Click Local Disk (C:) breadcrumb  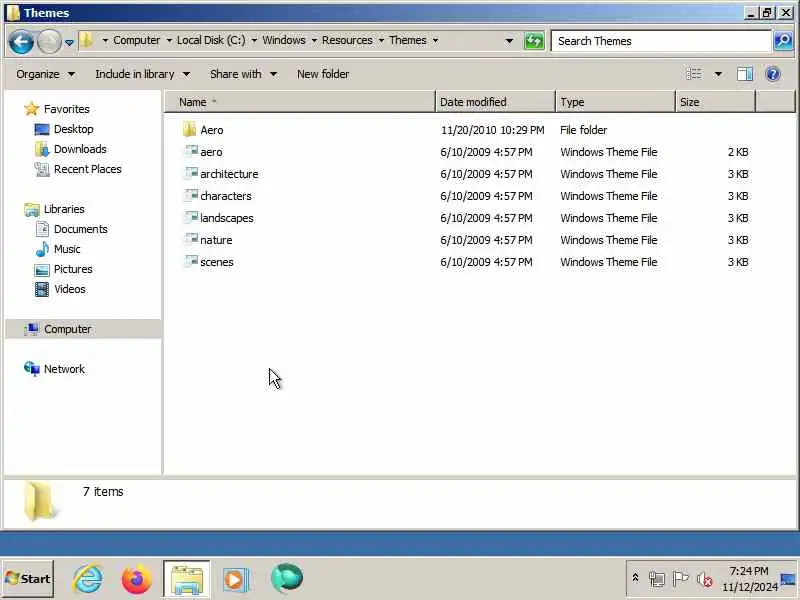point(211,40)
